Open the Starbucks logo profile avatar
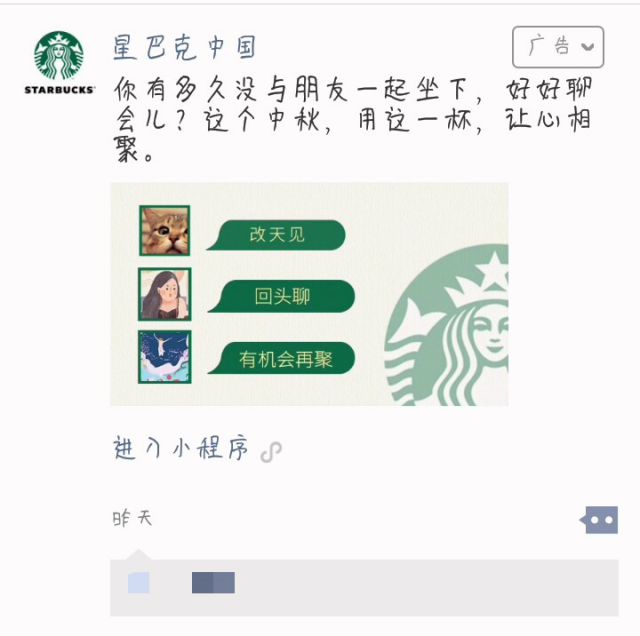 point(59,62)
